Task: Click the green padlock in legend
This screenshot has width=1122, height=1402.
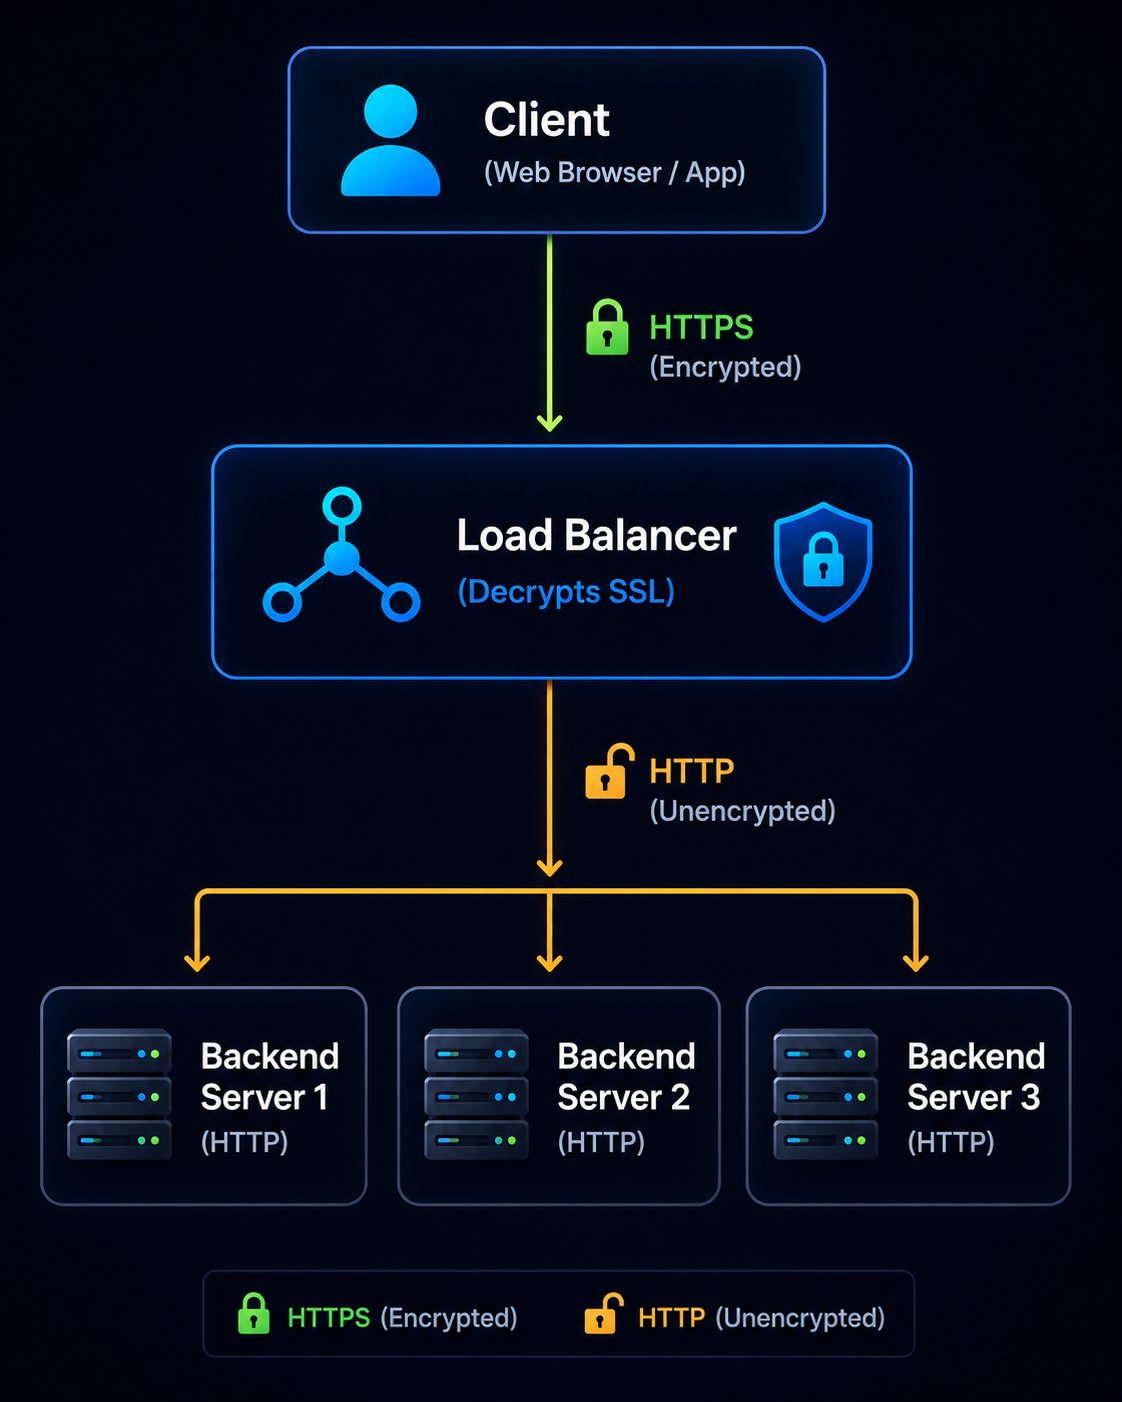Action: point(254,1314)
